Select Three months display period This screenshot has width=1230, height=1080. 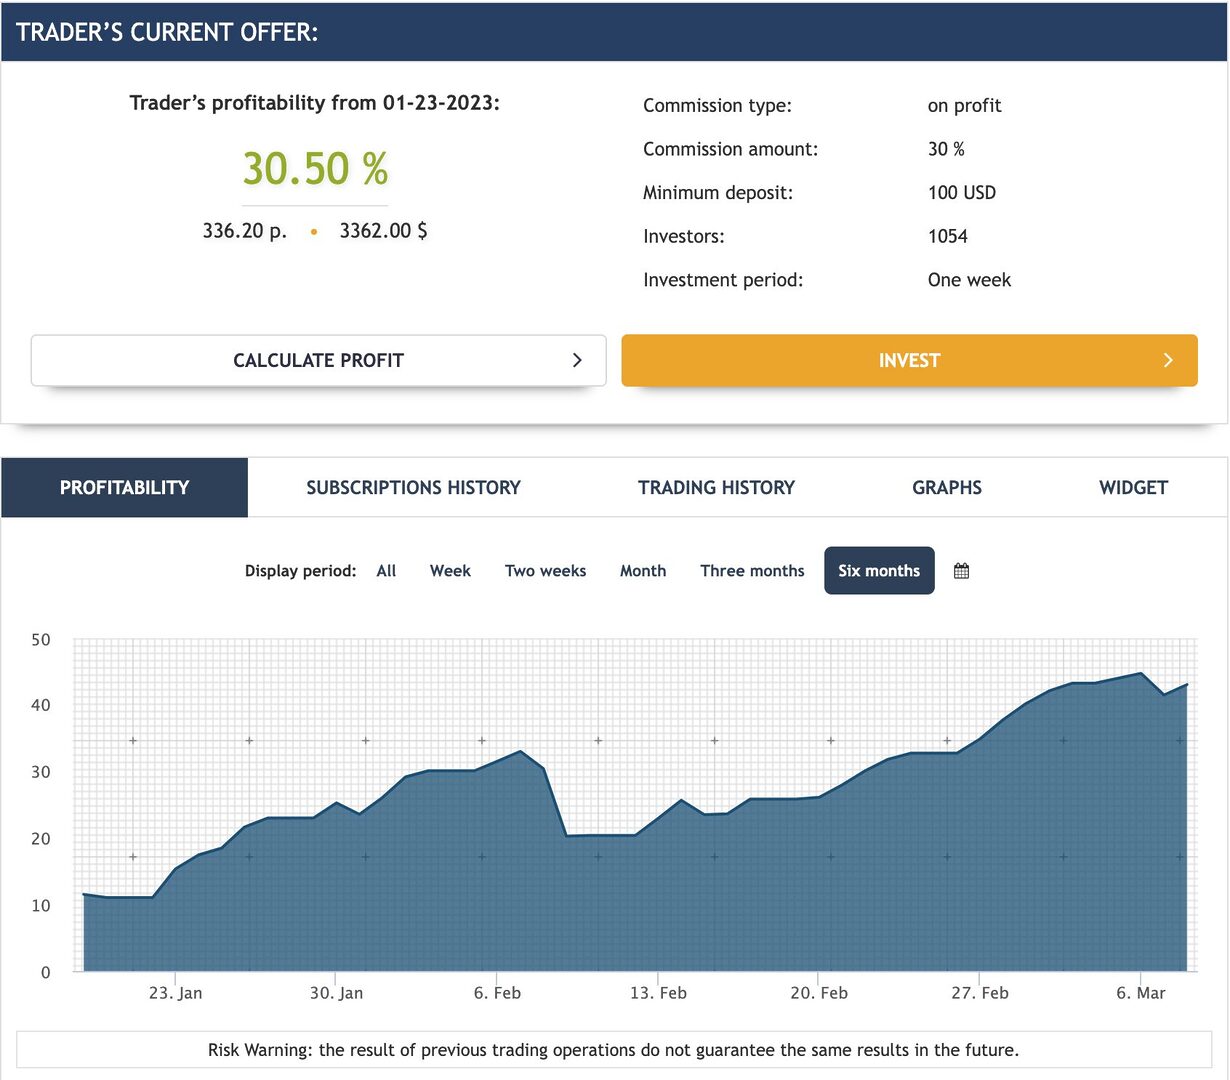pyautogui.click(x=752, y=571)
